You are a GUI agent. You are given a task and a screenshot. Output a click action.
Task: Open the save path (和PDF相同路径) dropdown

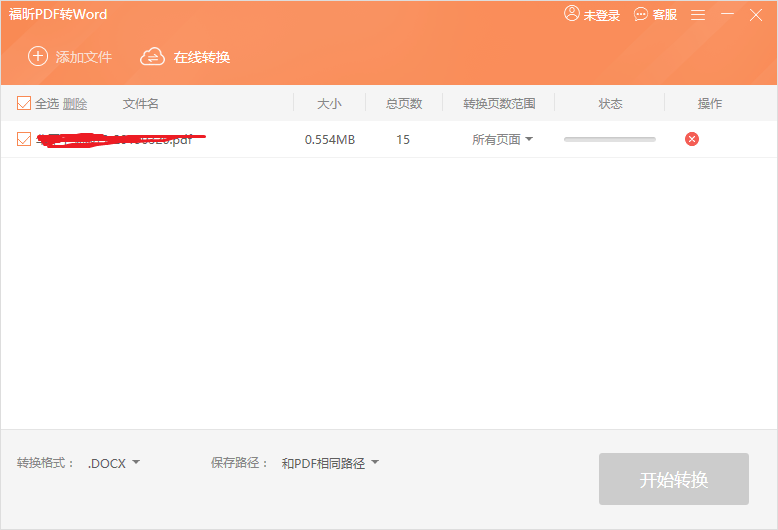[x=330, y=463]
